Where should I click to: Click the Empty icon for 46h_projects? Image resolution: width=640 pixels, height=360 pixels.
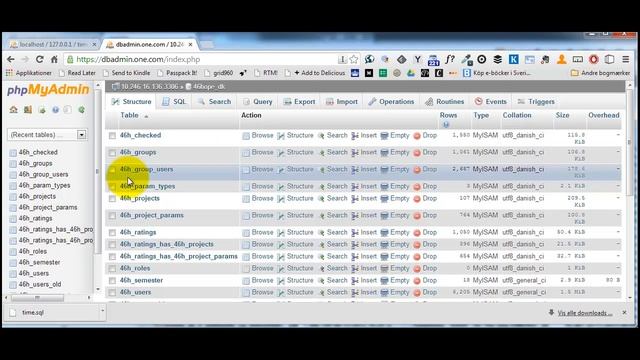click(x=384, y=199)
